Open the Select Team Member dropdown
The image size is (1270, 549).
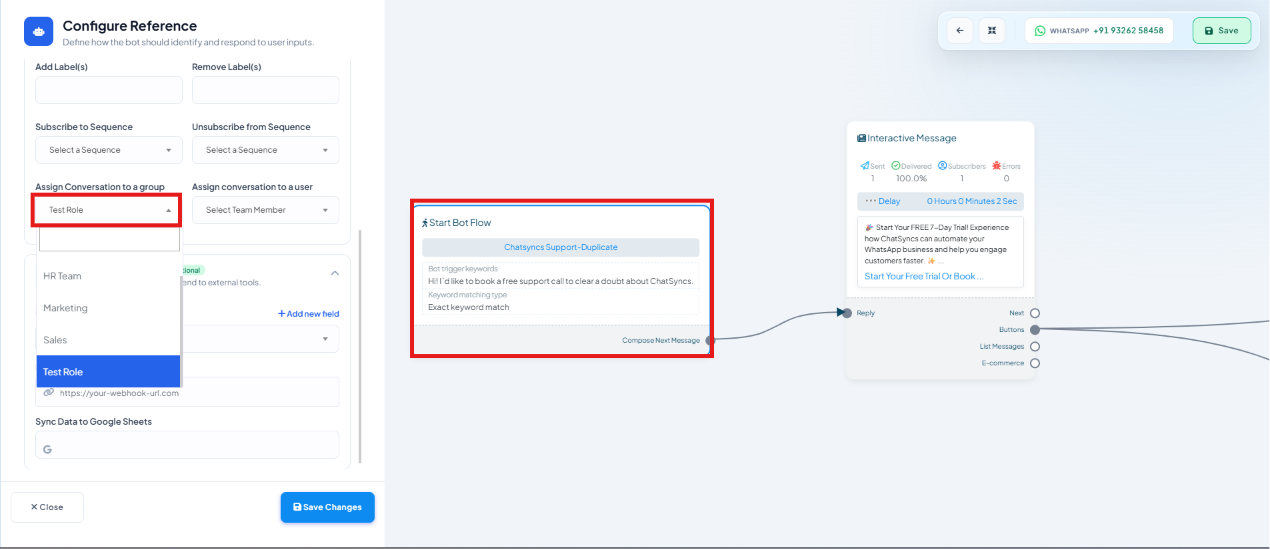(265, 210)
